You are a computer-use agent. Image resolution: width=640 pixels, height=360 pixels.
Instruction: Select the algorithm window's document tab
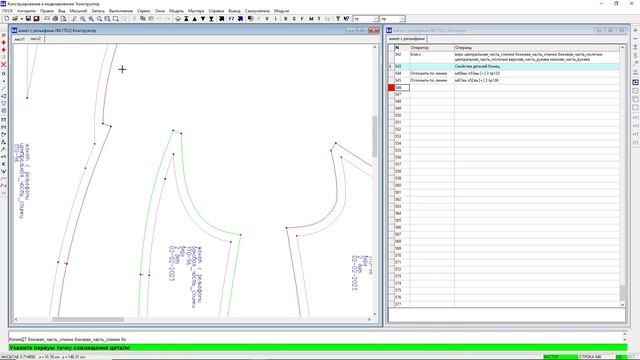pos(407,39)
